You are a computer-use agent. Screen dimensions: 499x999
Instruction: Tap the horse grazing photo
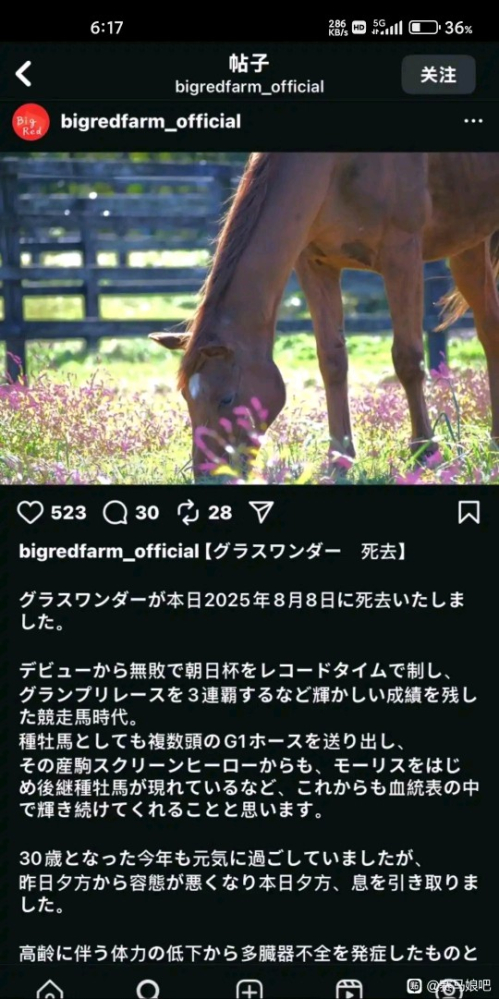pos(249,319)
